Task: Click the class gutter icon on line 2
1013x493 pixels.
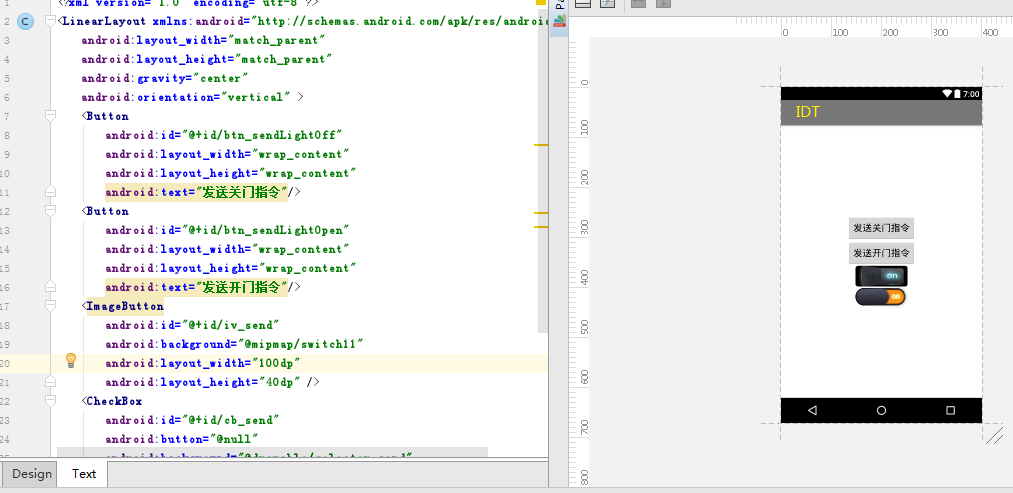Action: click(x=25, y=21)
